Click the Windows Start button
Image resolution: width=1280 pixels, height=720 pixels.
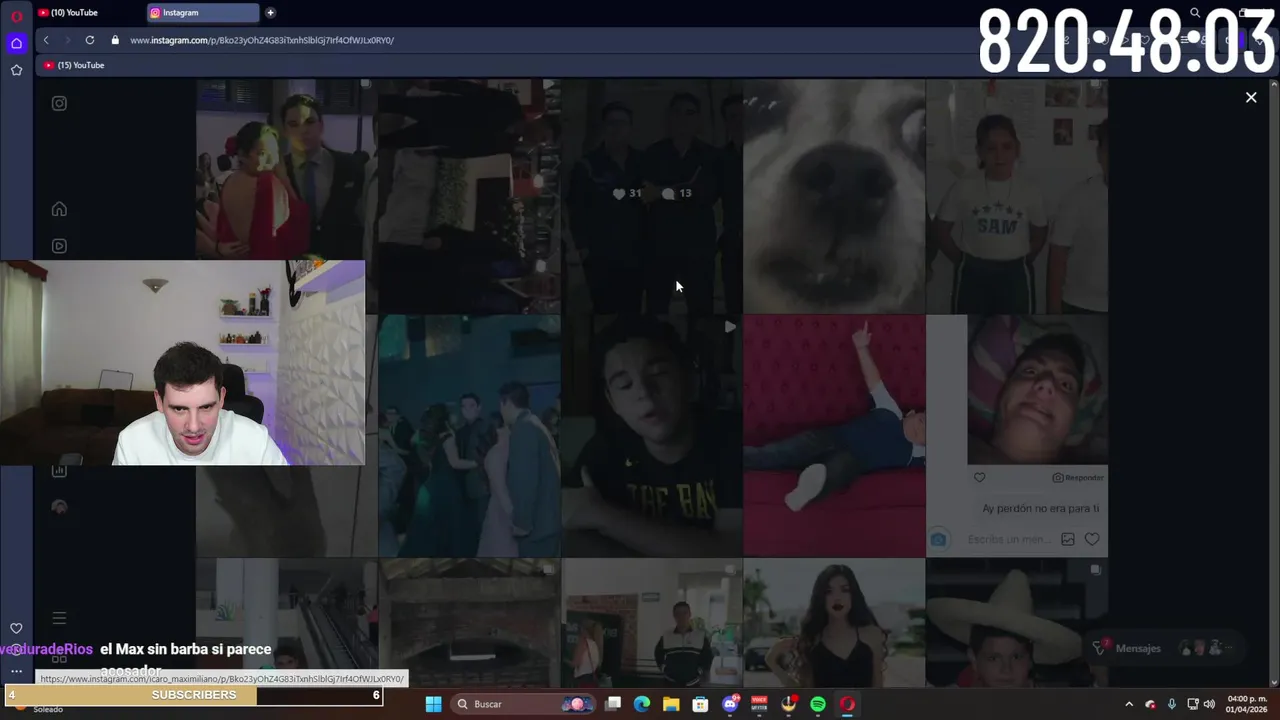click(x=433, y=704)
